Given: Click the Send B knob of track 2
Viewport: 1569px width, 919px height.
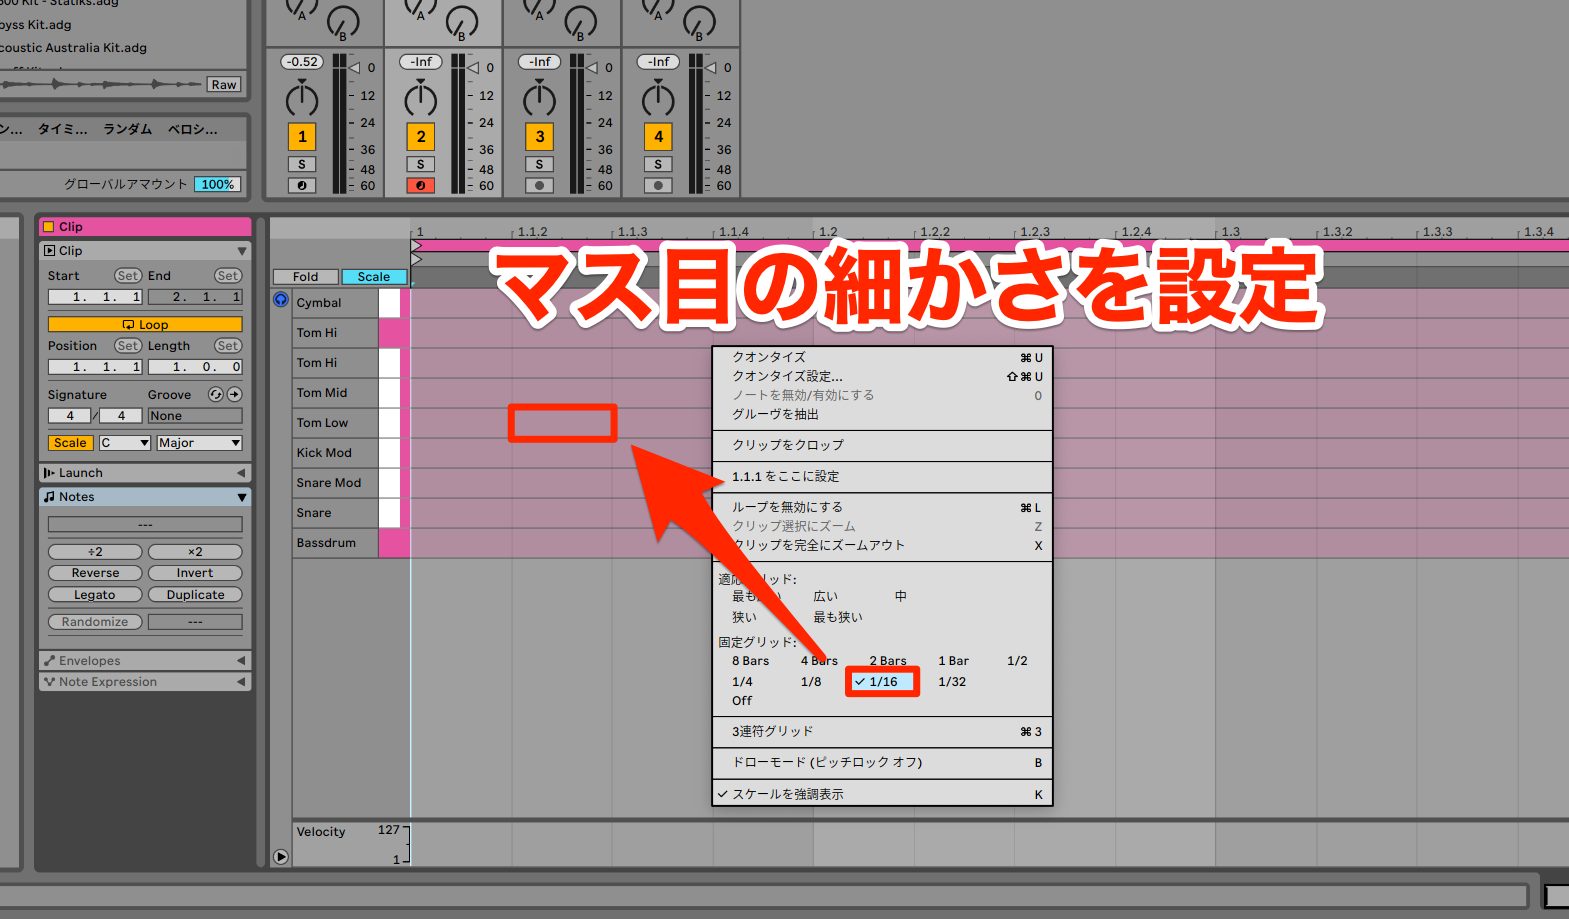Looking at the screenshot, I should [462, 20].
